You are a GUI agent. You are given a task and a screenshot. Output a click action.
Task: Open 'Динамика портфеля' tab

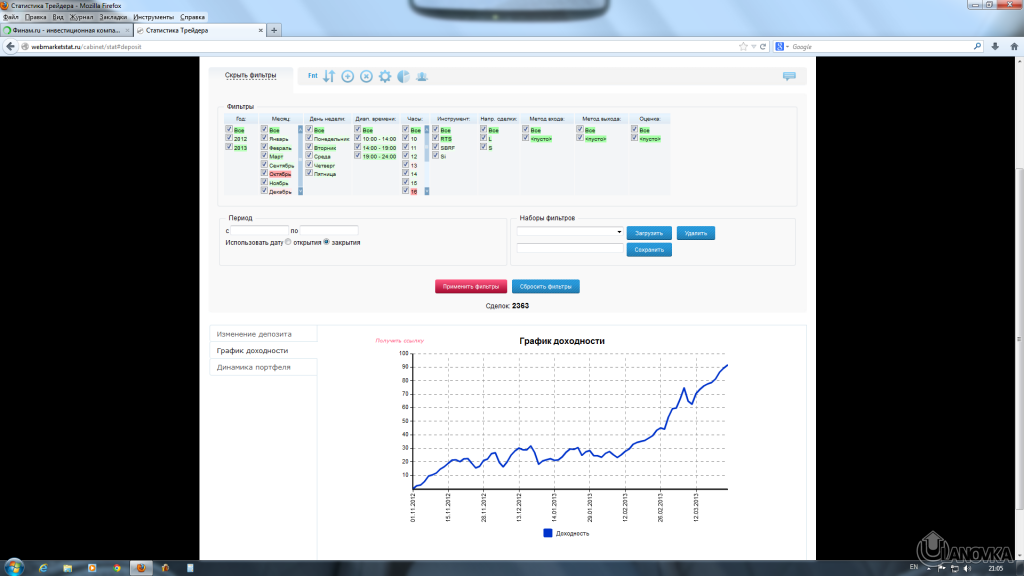tap(254, 367)
